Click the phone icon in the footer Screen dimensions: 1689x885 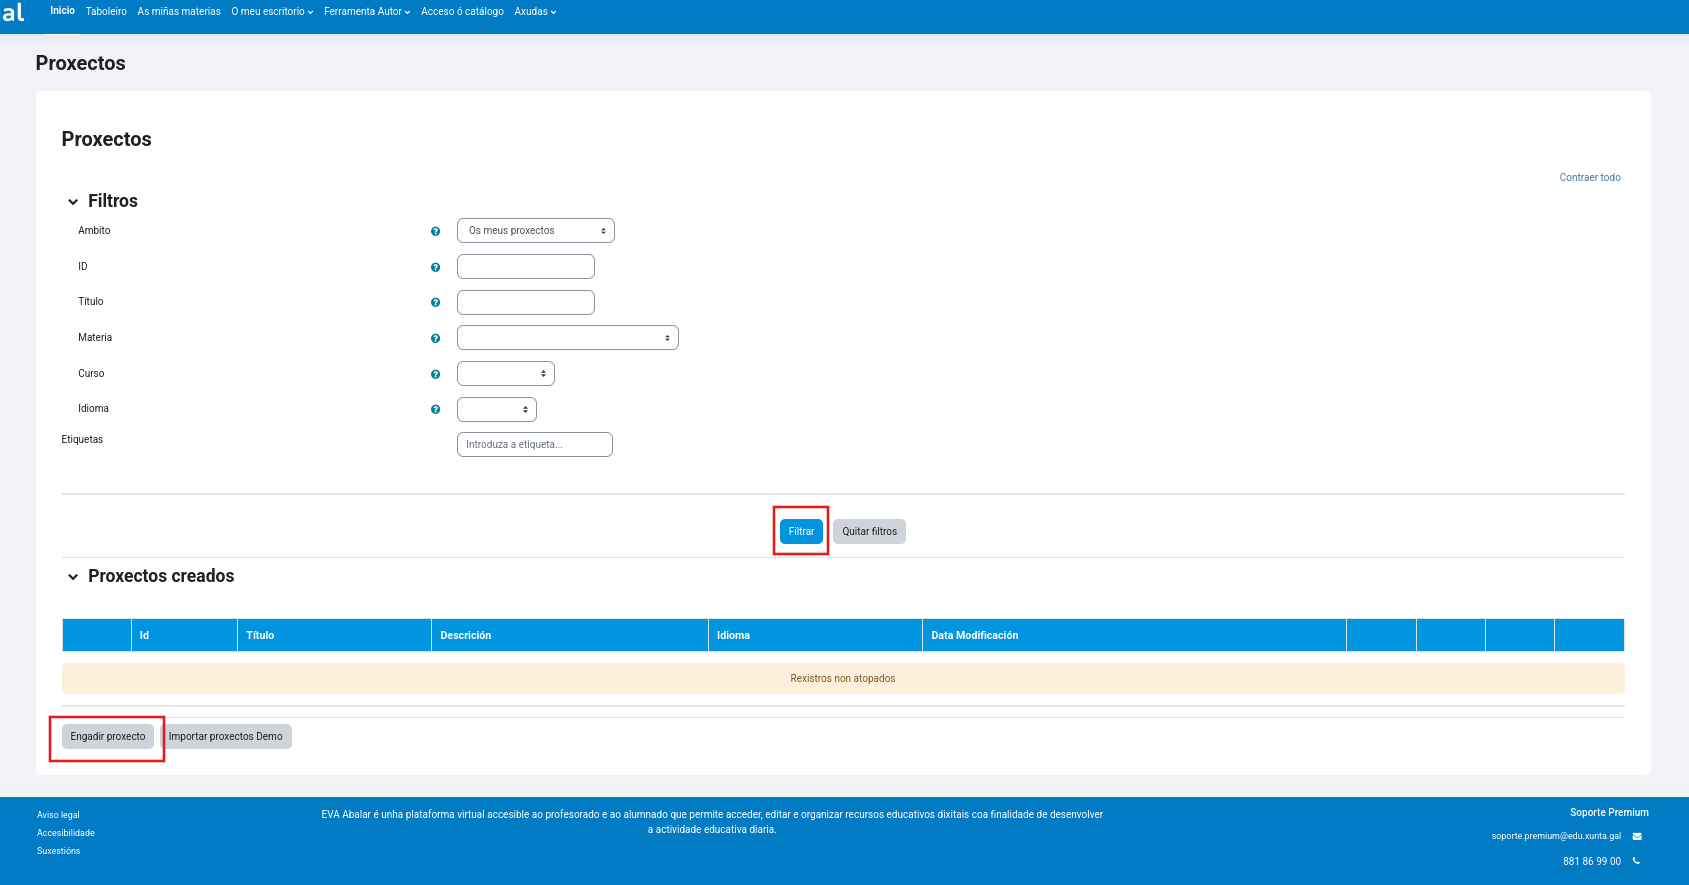(1636, 861)
